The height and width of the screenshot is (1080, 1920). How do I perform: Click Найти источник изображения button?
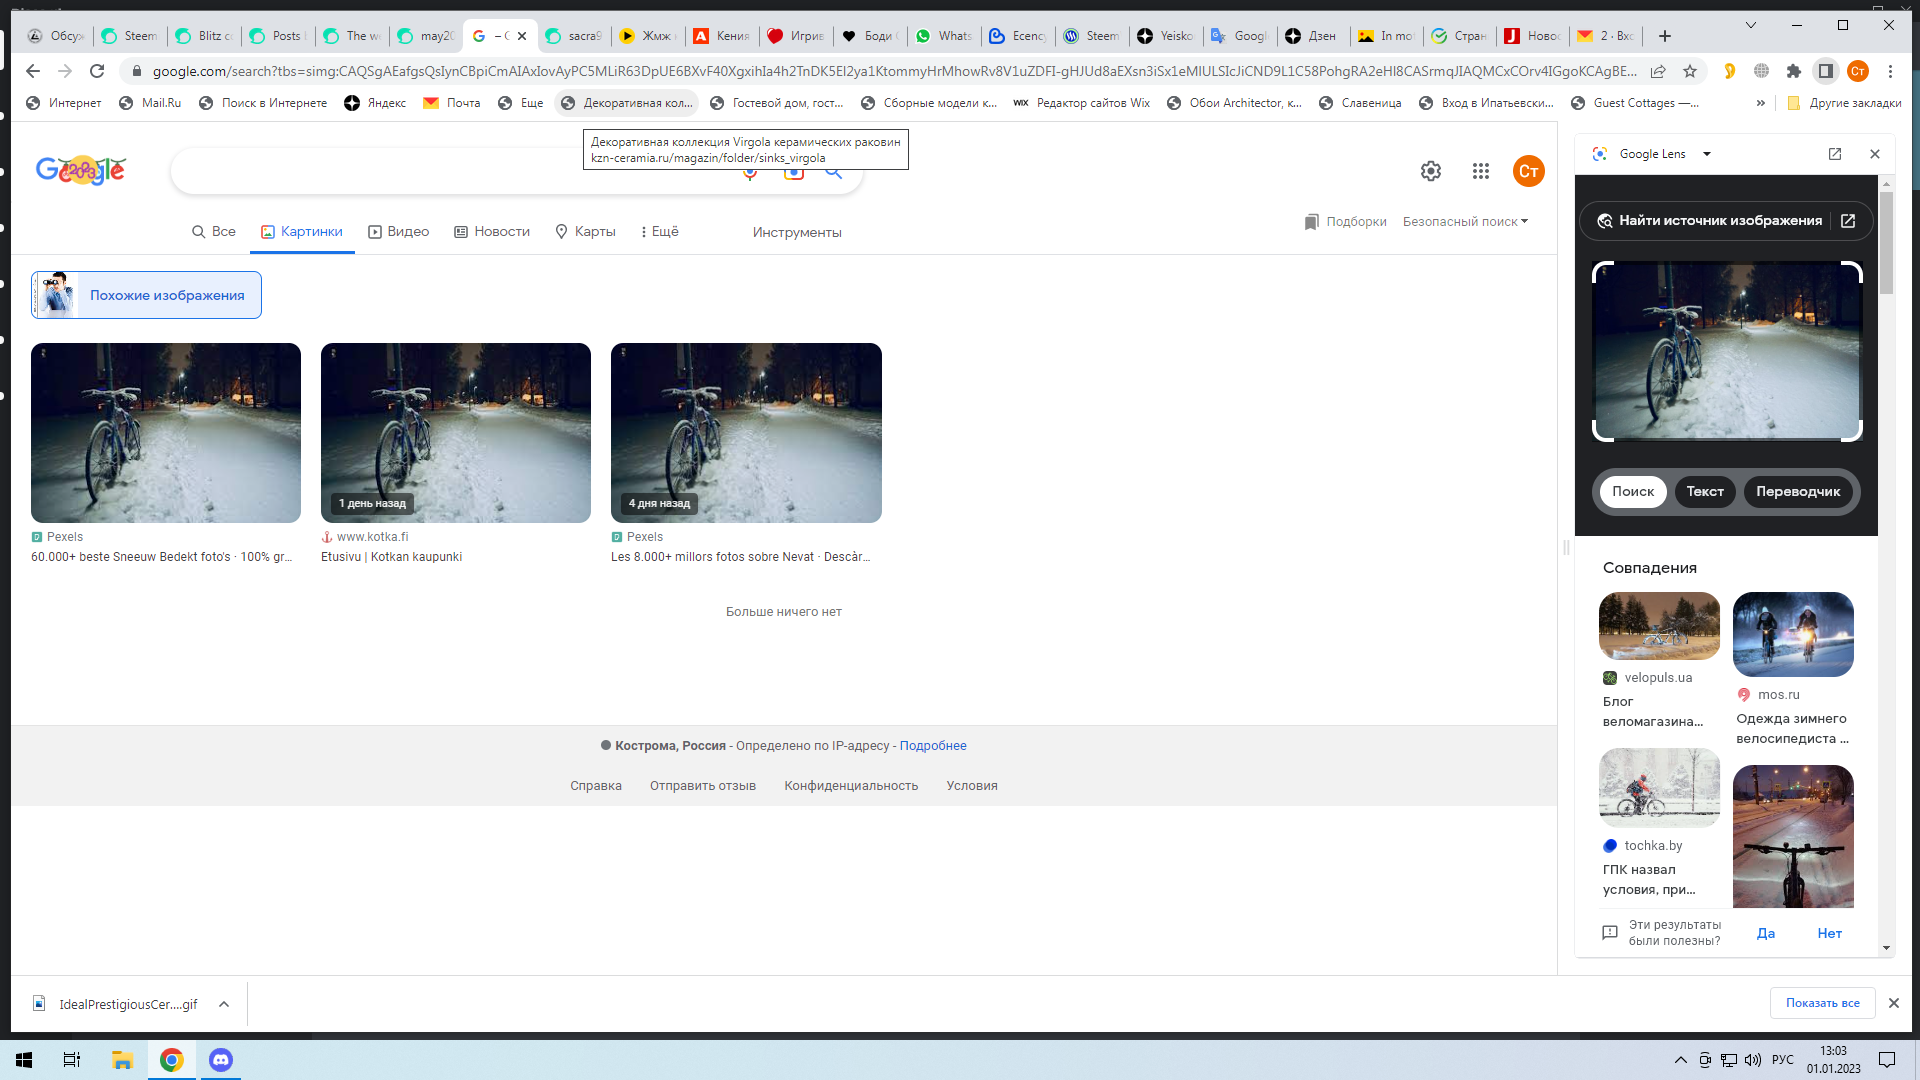point(1720,221)
